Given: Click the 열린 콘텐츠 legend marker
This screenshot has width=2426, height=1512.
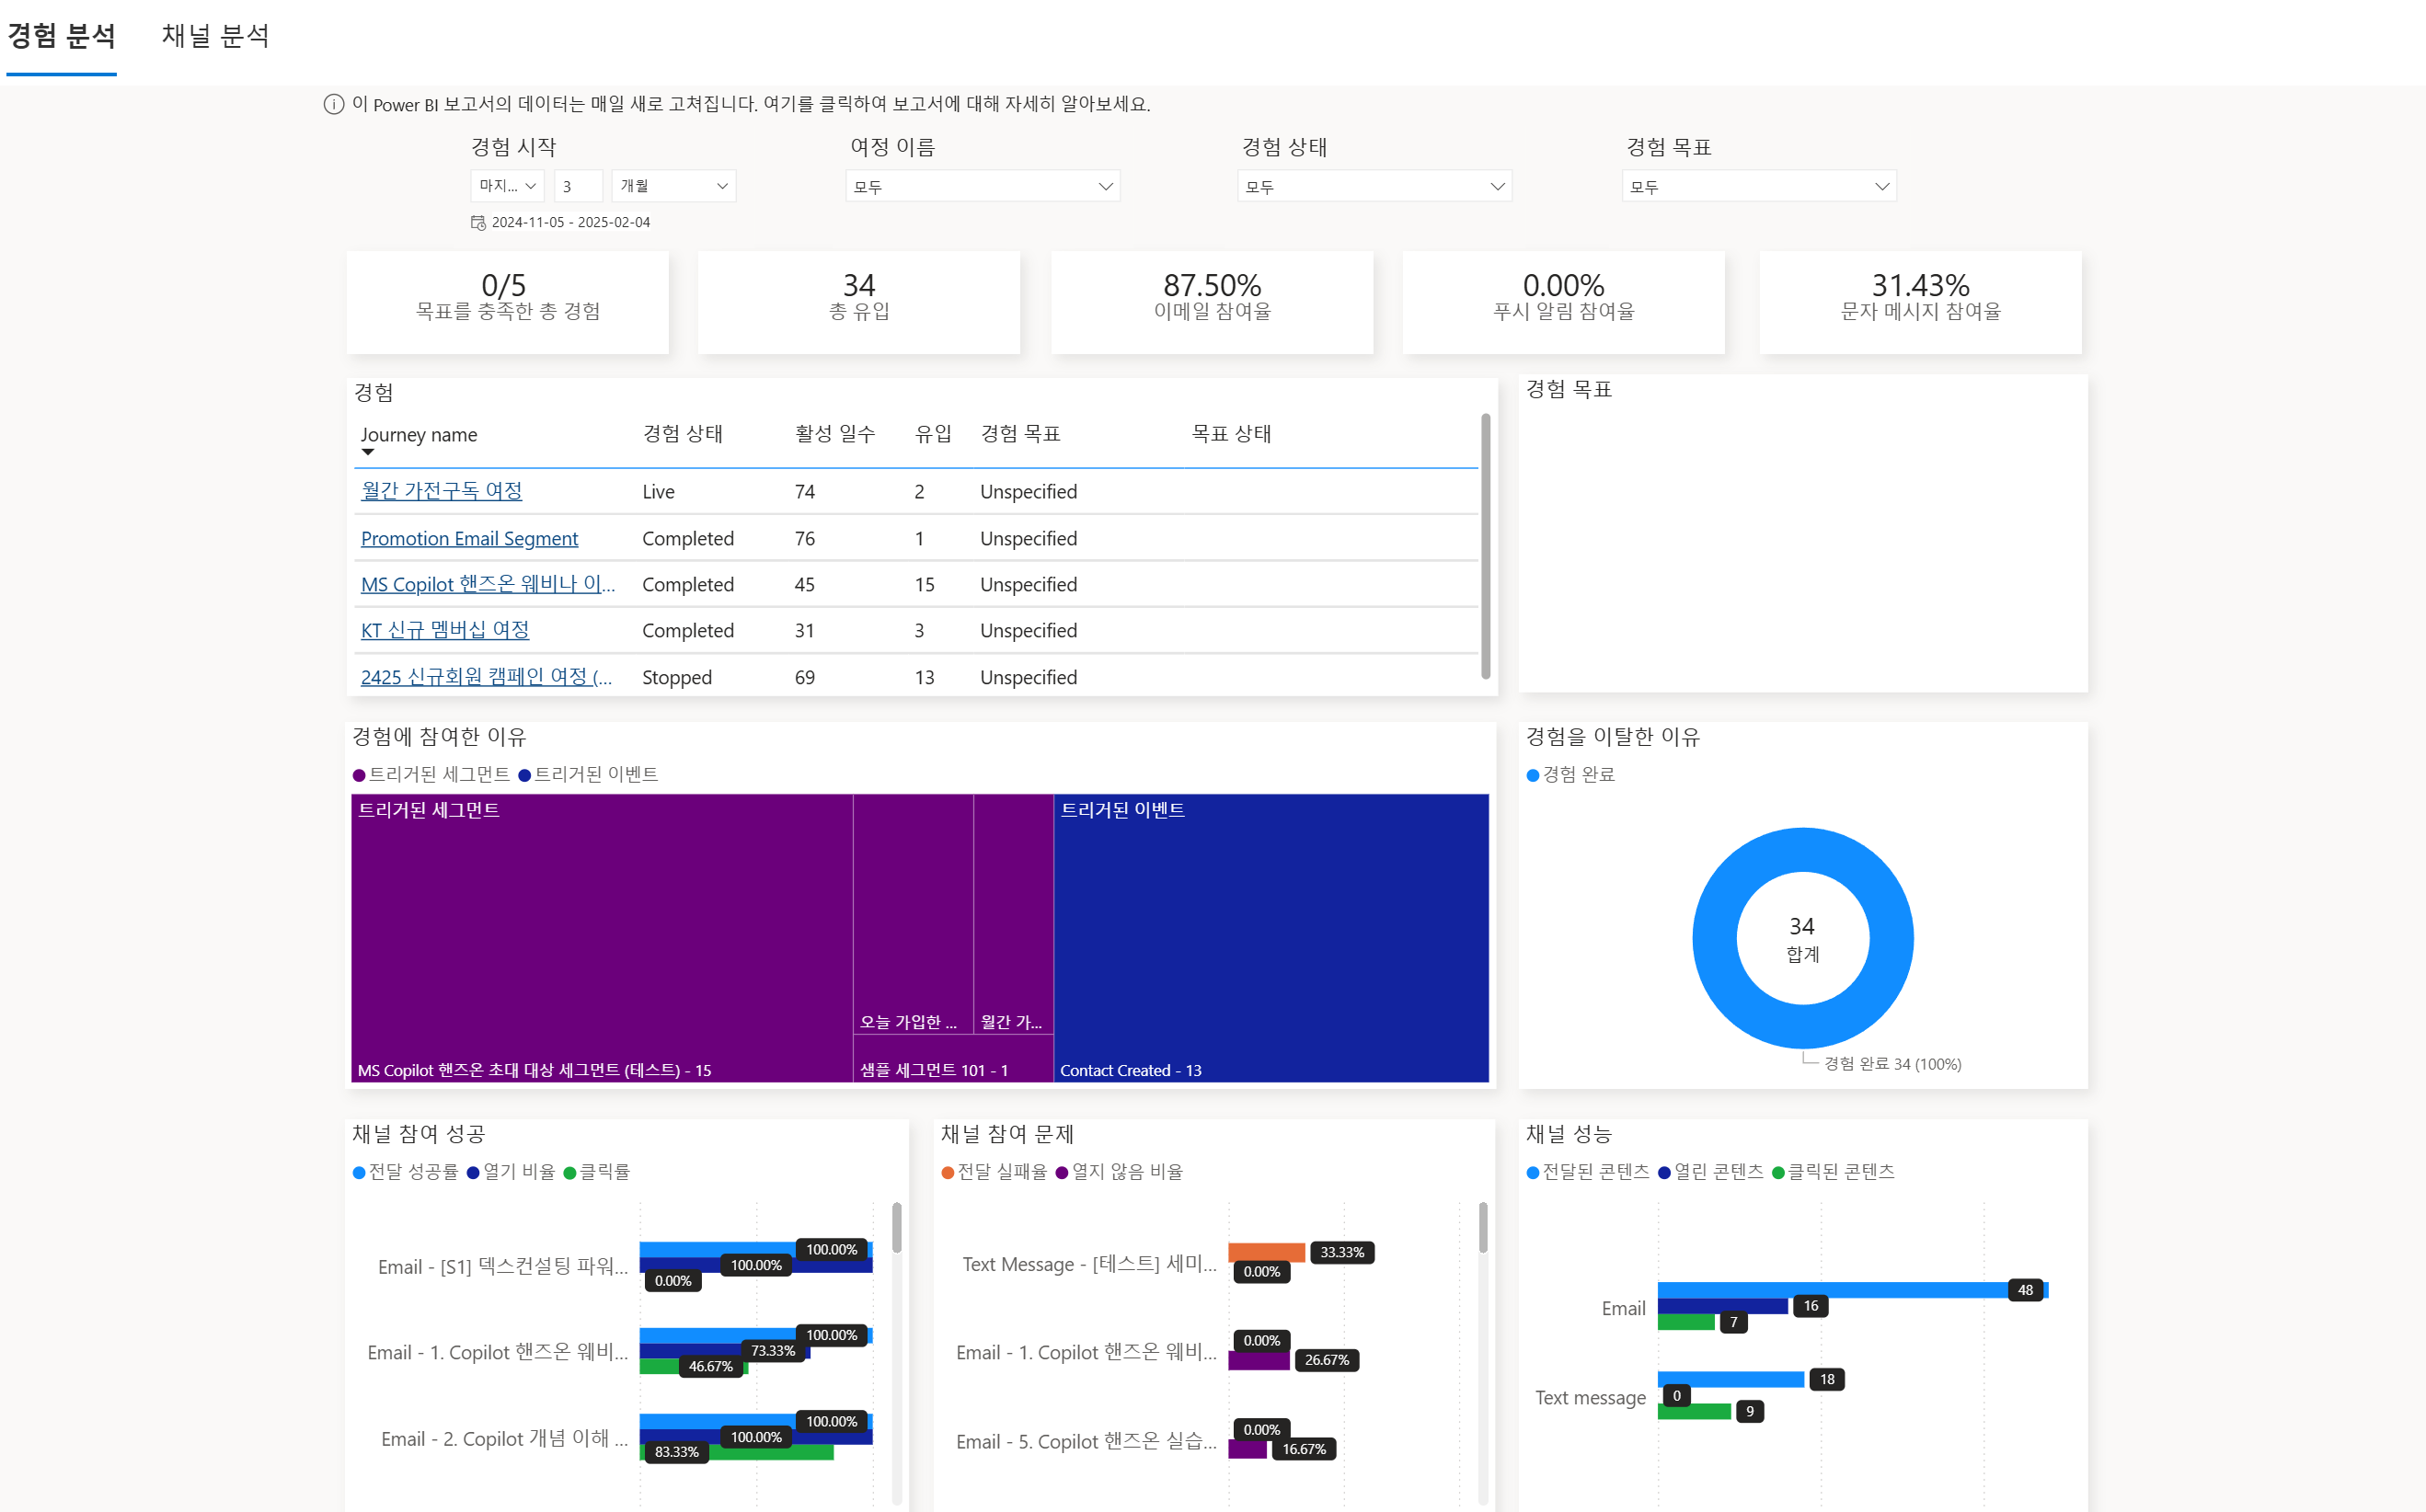Looking at the screenshot, I should click(x=1665, y=1172).
